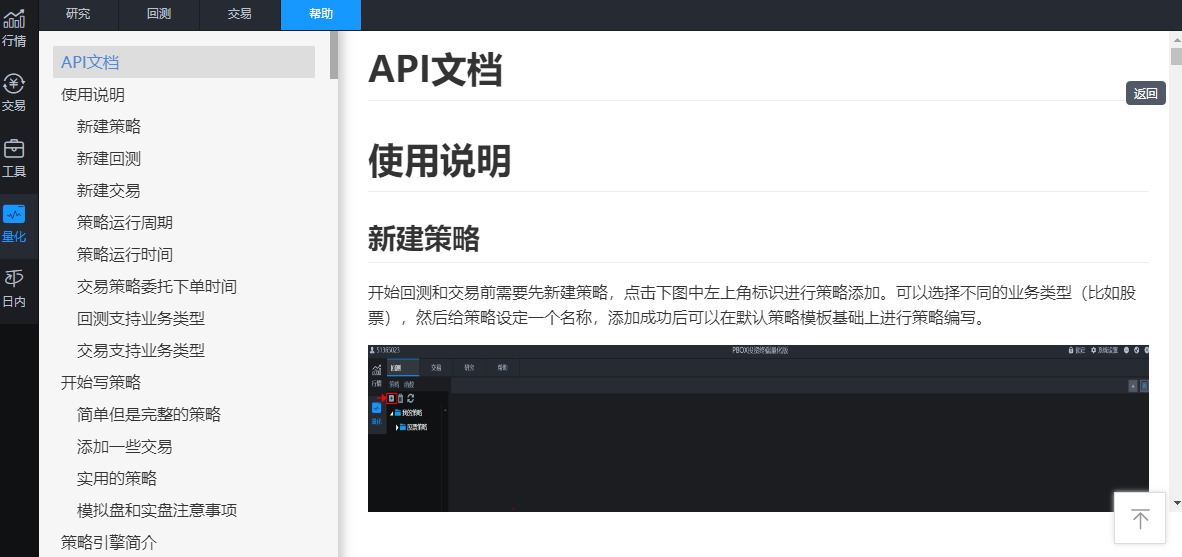
Task: Switch to the 研究 tab
Action: point(78,14)
